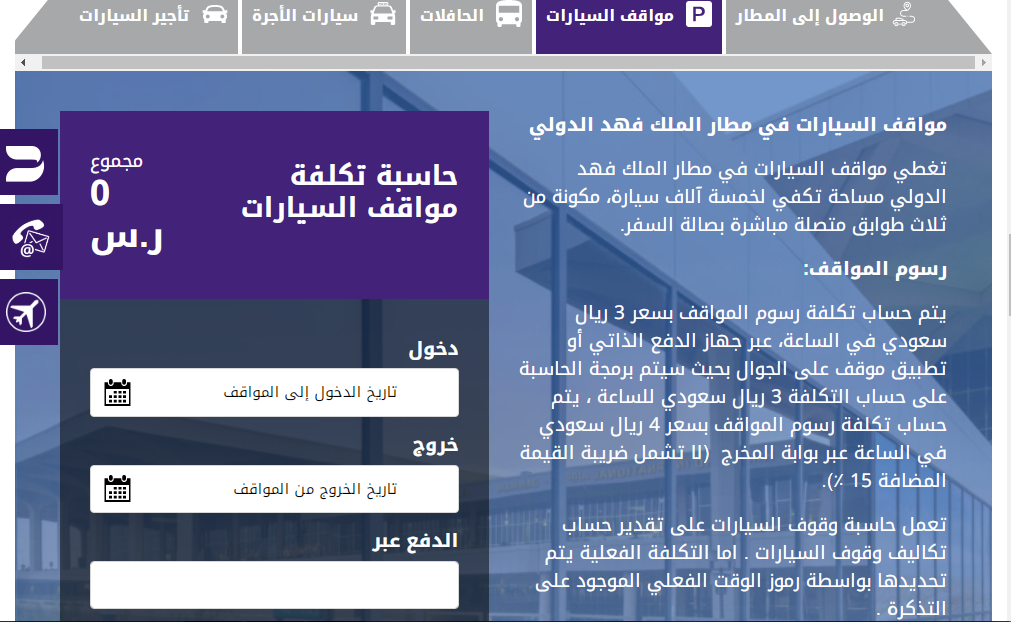Screen dimensions: 1011x622
Task: Click the horizontal scrollbar track under tabs
Action: (x=508, y=63)
